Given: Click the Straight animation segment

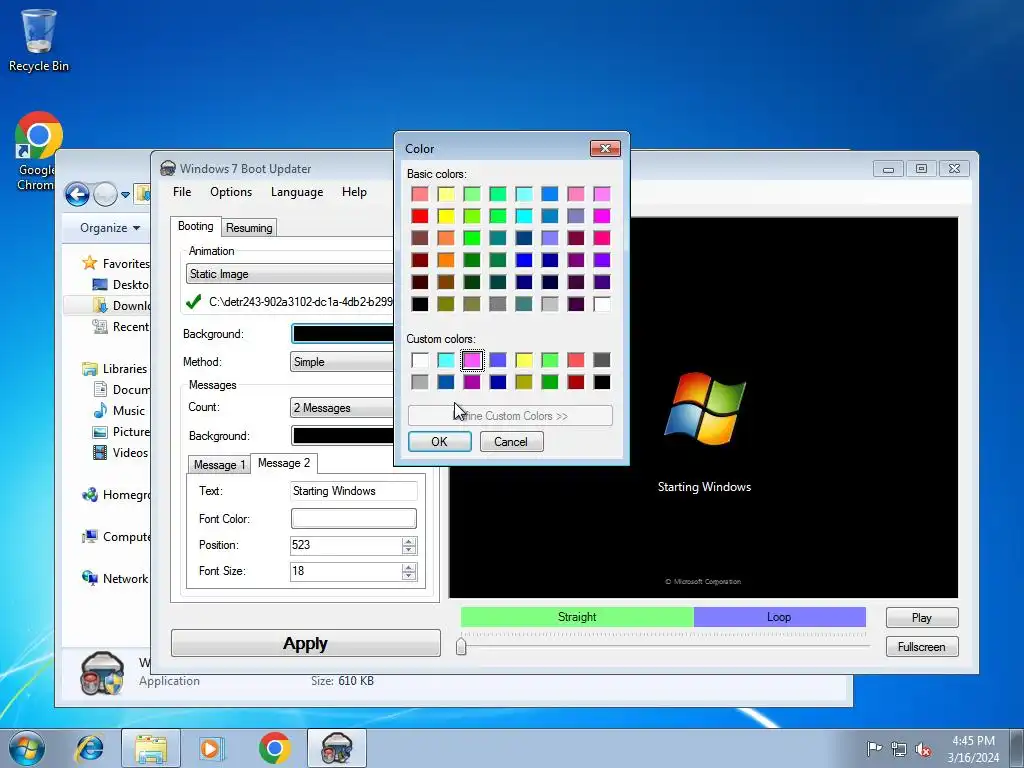Looking at the screenshot, I should (x=577, y=617).
